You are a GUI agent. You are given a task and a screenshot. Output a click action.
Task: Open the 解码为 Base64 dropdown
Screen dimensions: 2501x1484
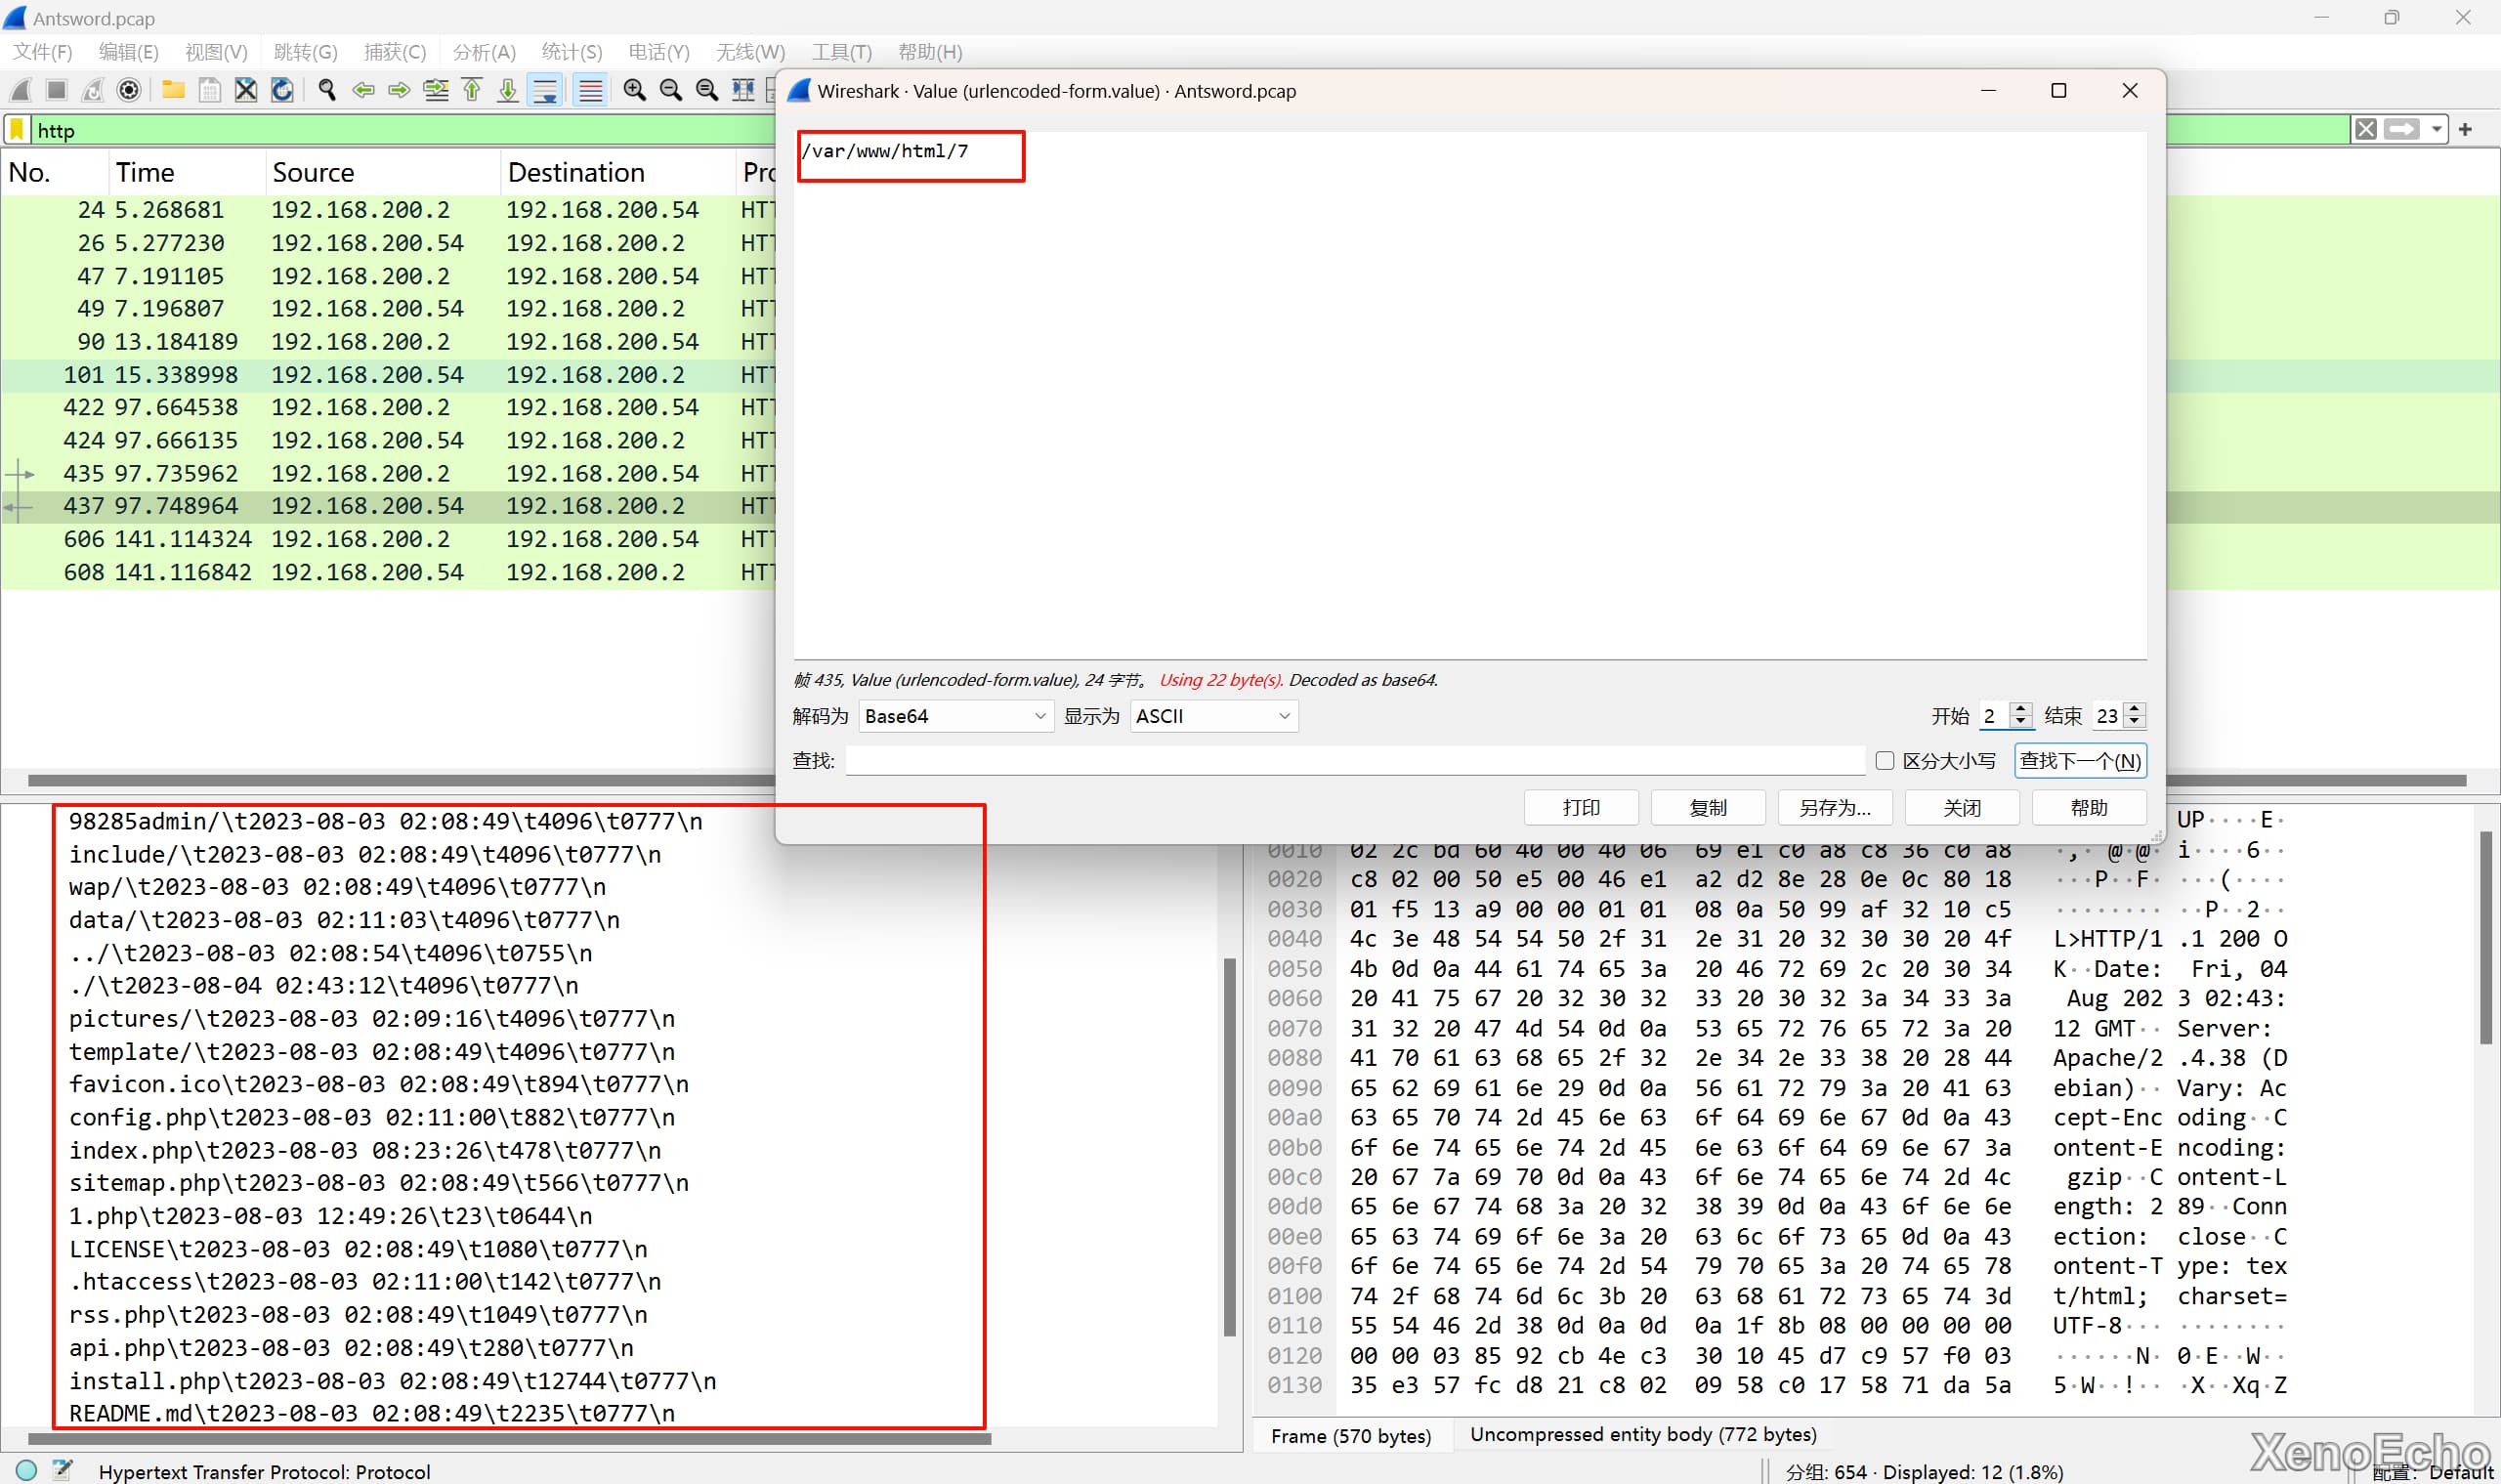955,716
